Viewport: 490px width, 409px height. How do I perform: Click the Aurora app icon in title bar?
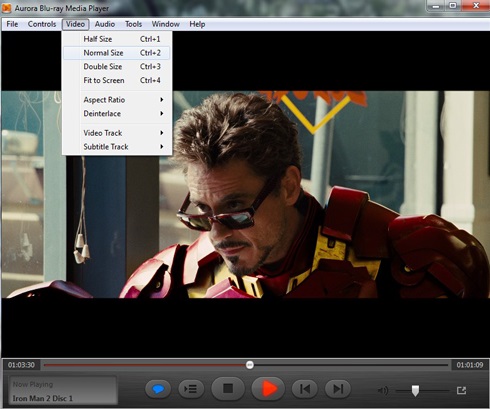[x=7, y=8]
